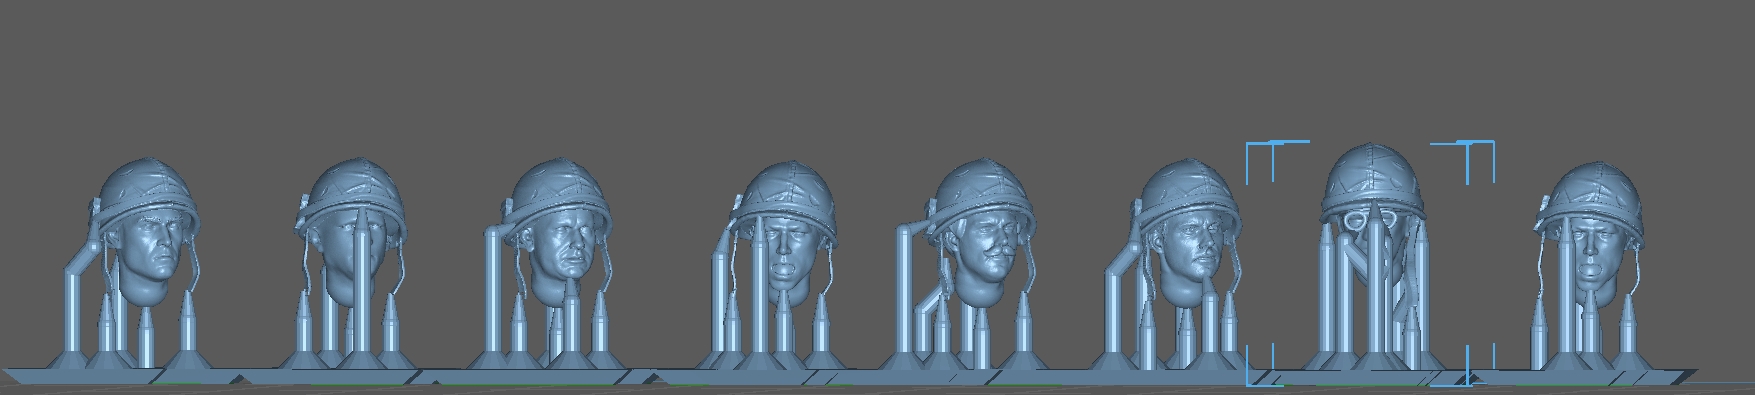
Task: Click the top-left selection bracket corner
Action: pyautogui.click(x=1250, y=146)
